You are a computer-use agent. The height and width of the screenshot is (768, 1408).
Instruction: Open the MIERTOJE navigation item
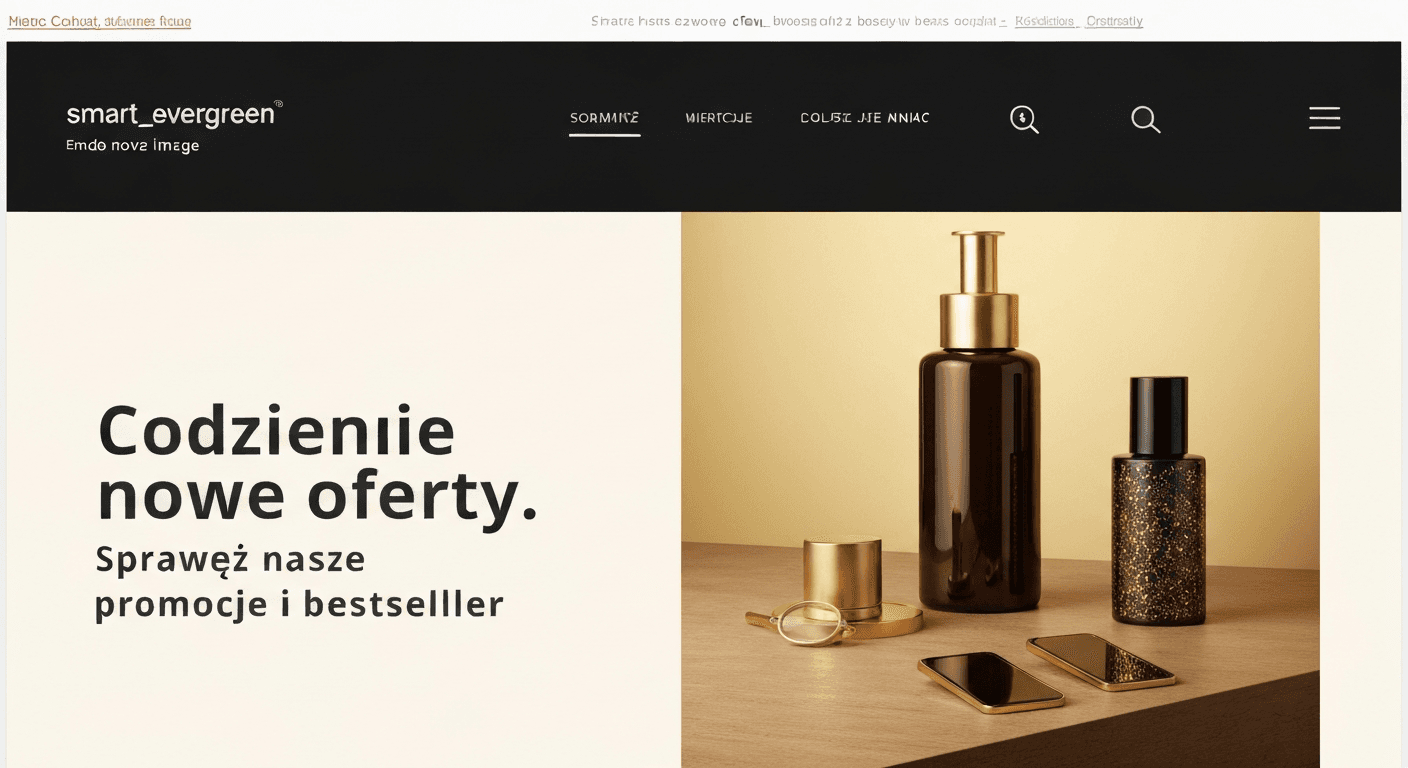[719, 118]
